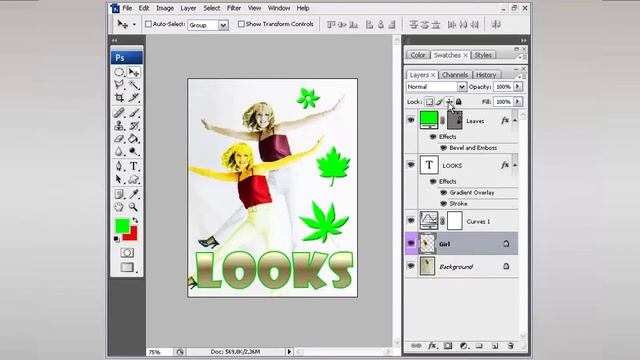Screen dimensions: 640x360
Task: Toggle lock image pixels
Action: (x=439, y=102)
